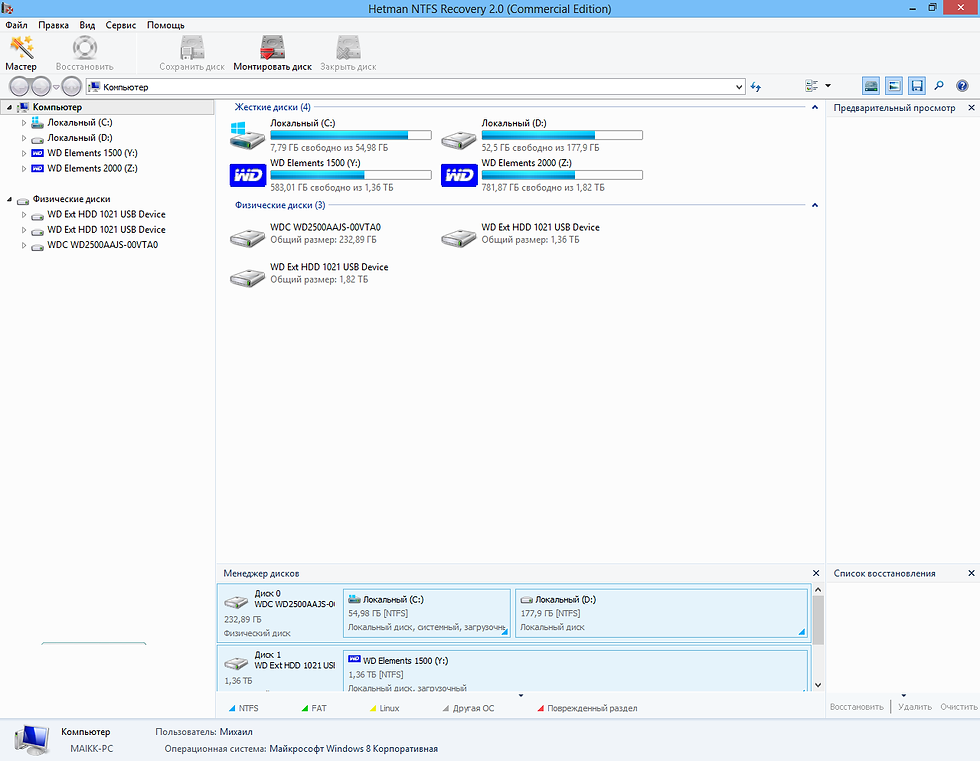Select physical disk WDC WD2500AAJS-00VTA0 icon
The width and height of the screenshot is (980, 761).
coord(248,237)
